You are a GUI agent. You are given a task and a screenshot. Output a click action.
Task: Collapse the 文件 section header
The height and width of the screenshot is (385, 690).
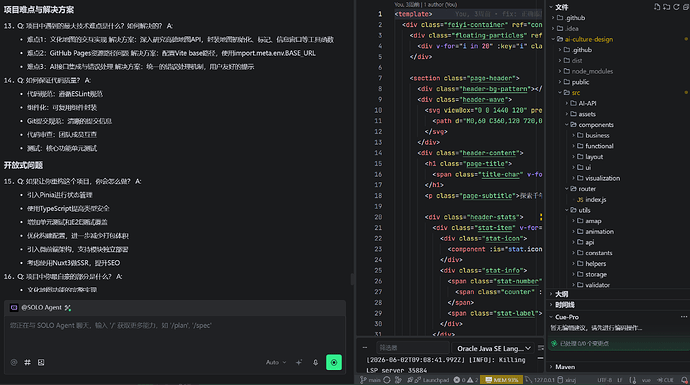(x=618, y=7)
